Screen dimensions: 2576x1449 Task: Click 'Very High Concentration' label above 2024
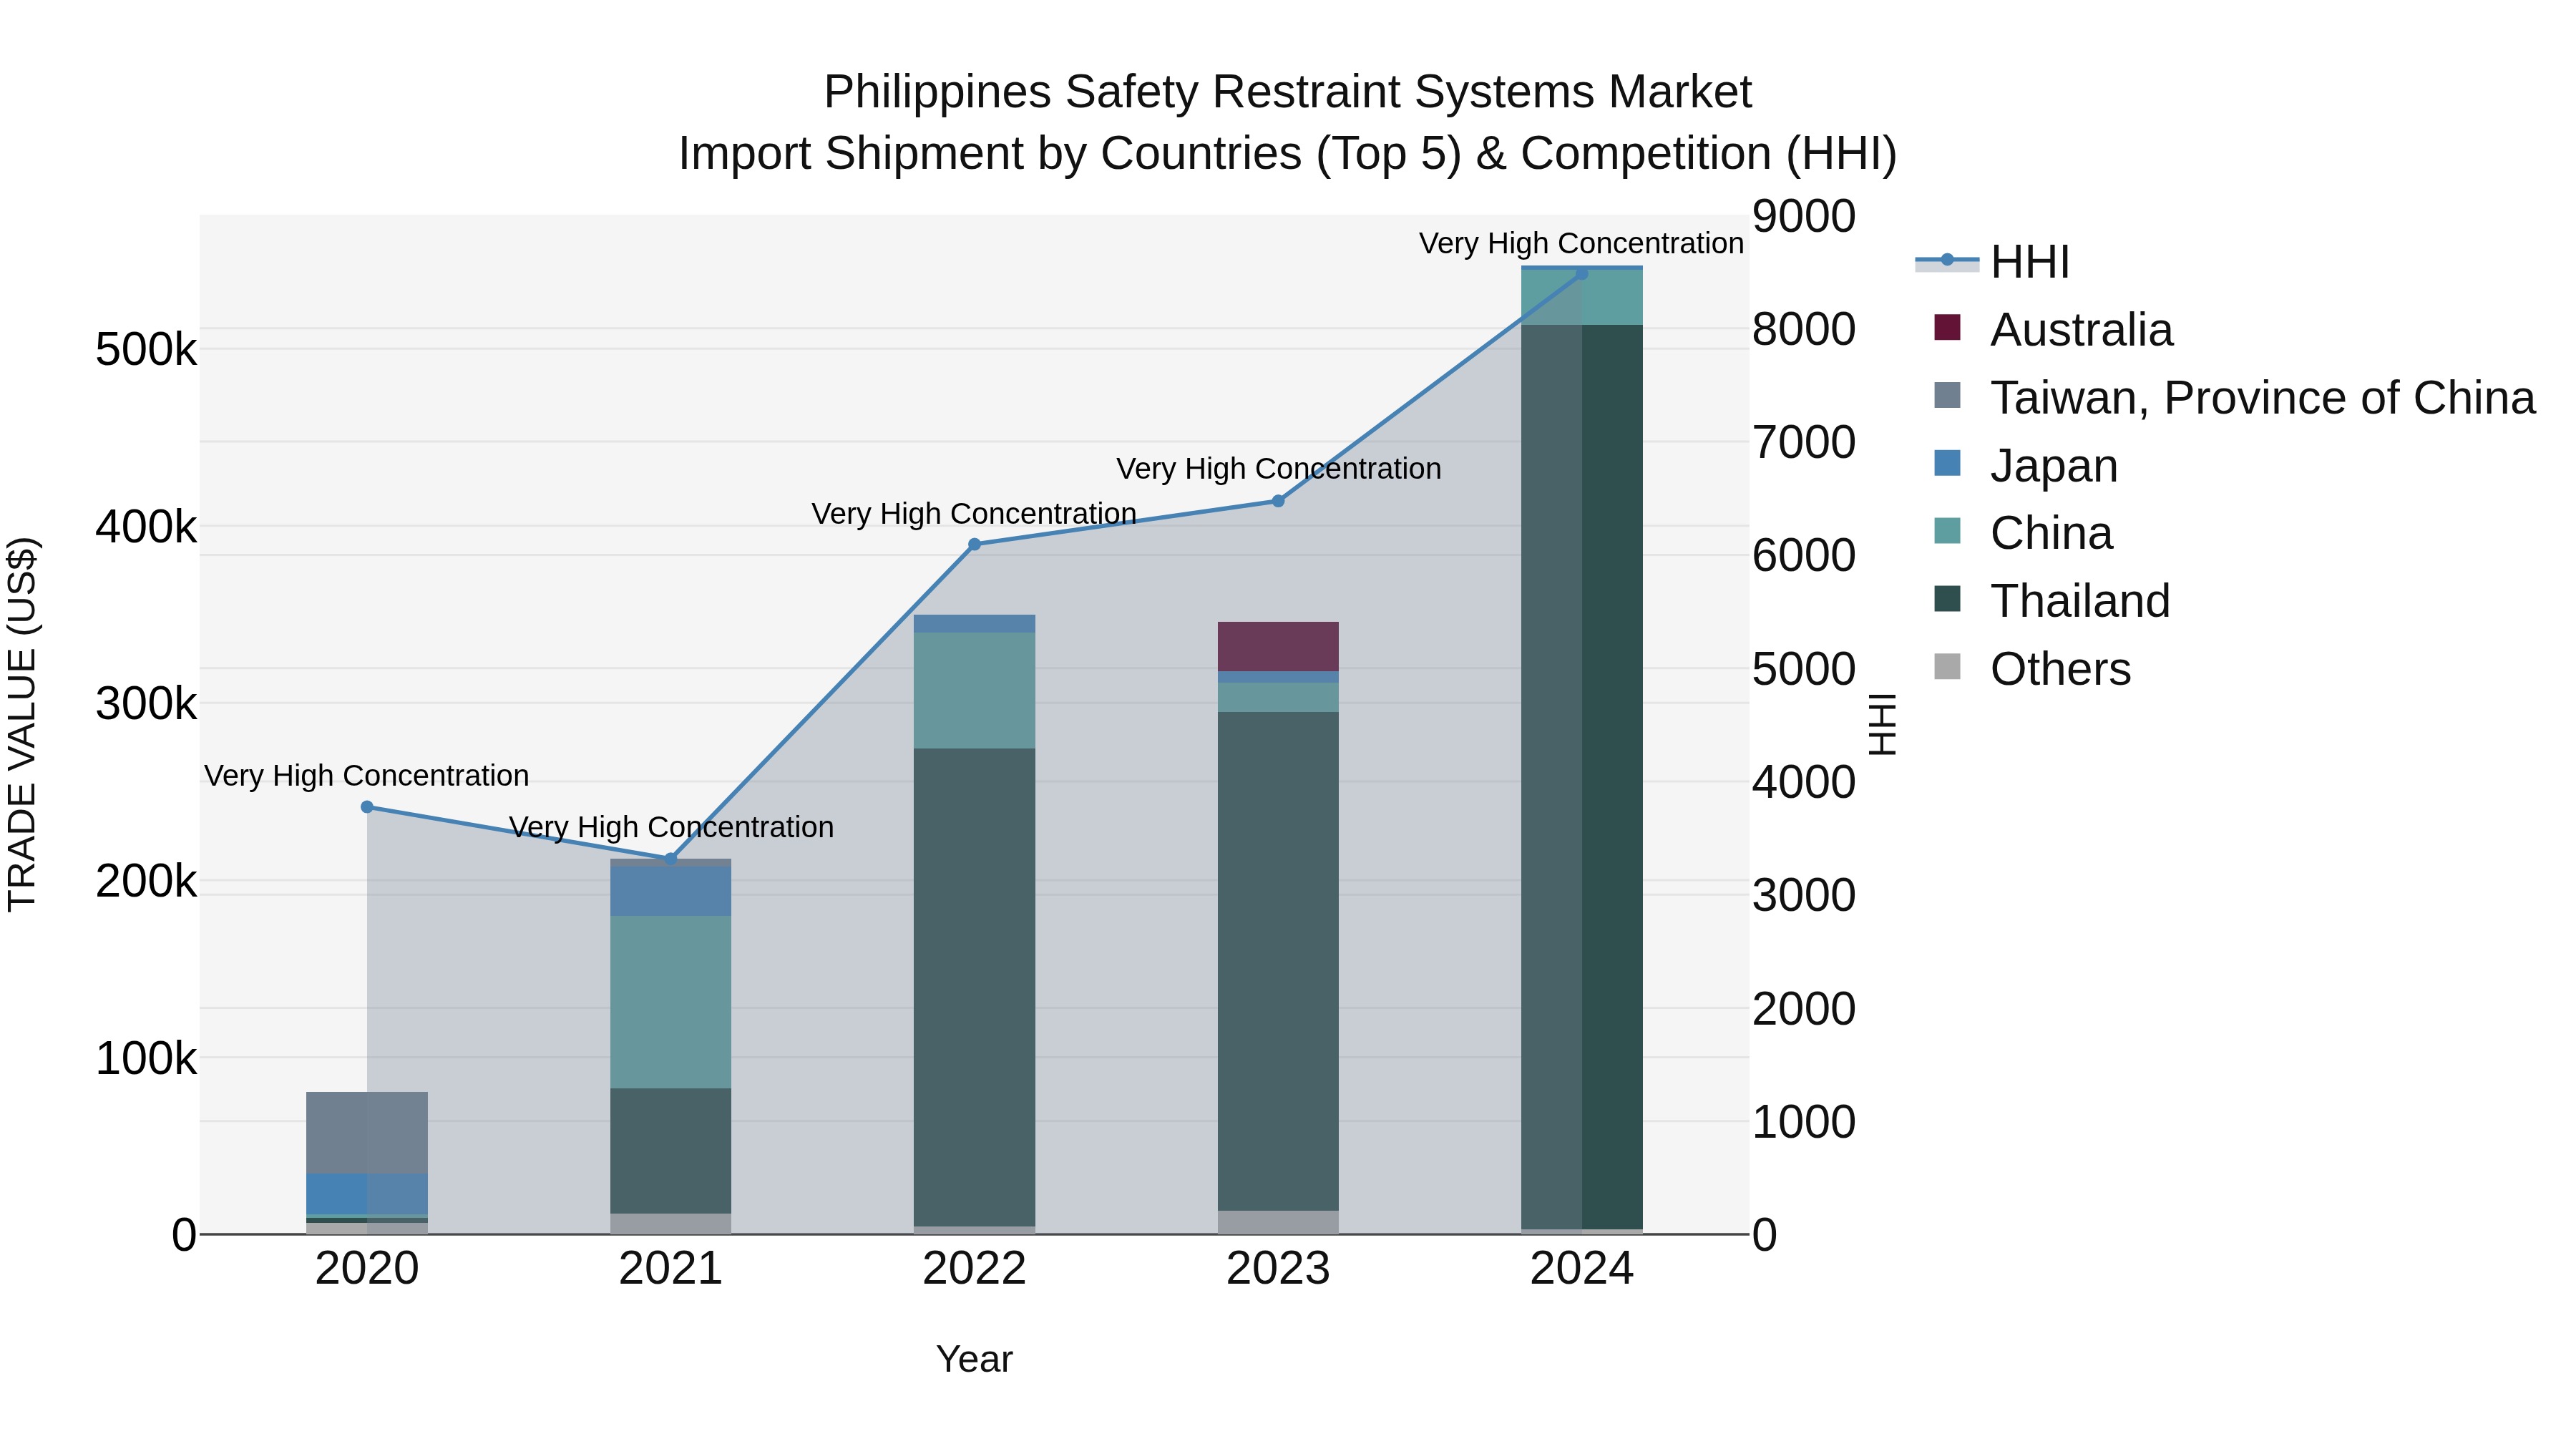1582,243
